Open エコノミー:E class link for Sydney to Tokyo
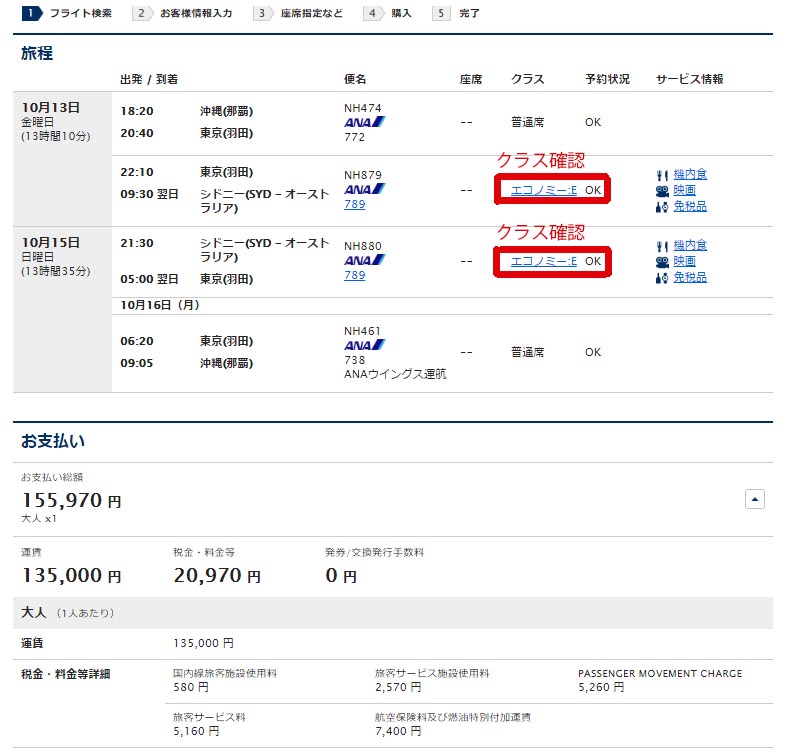This screenshot has width=792, height=752. coord(543,261)
